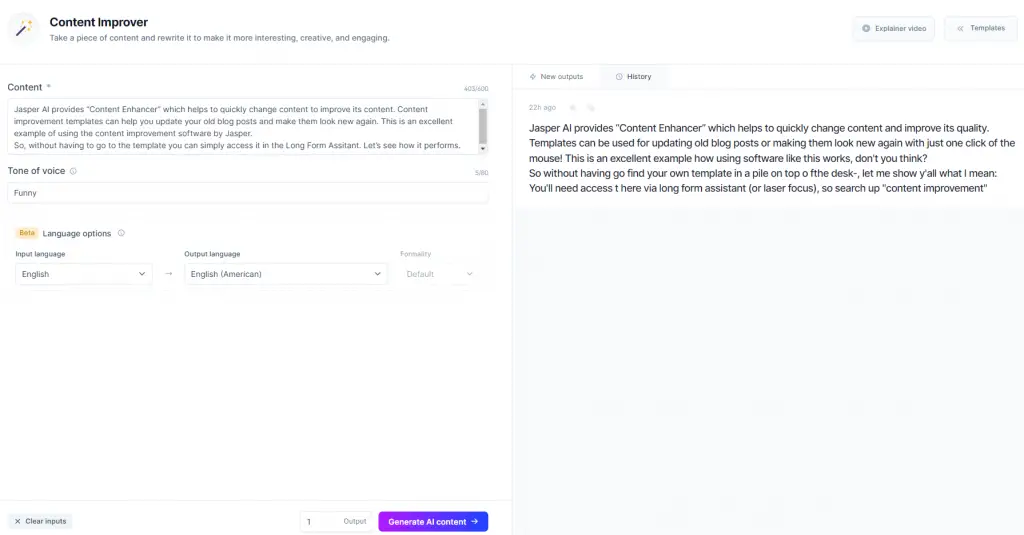Switch to the New outputs tab
This screenshot has height=535, width=1024.
556,76
